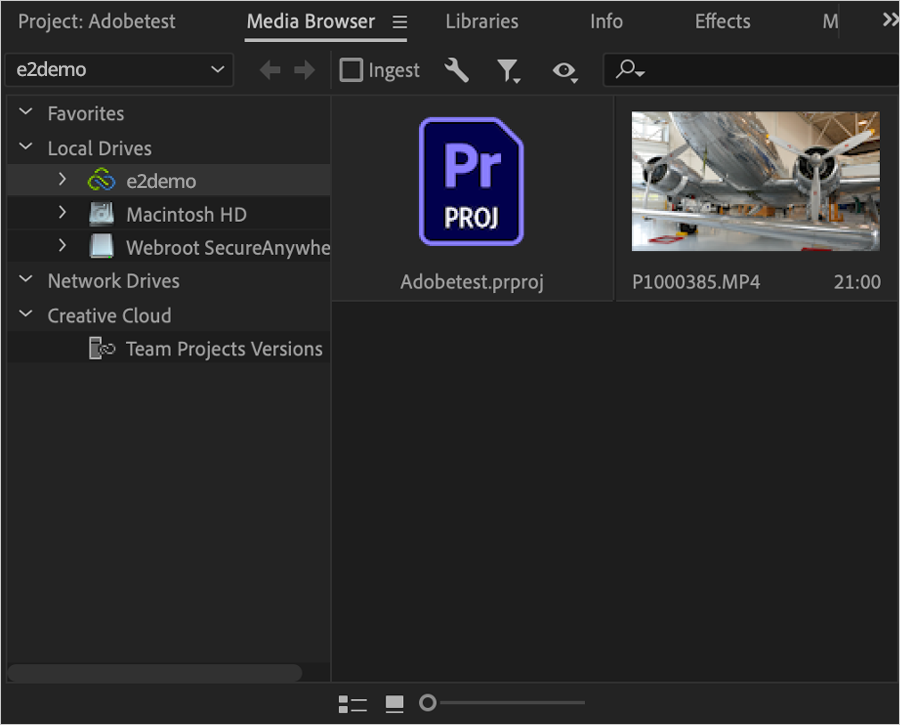Open the file types filter funnel
Image resolution: width=900 pixels, height=725 pixels.
pos(509,71)
